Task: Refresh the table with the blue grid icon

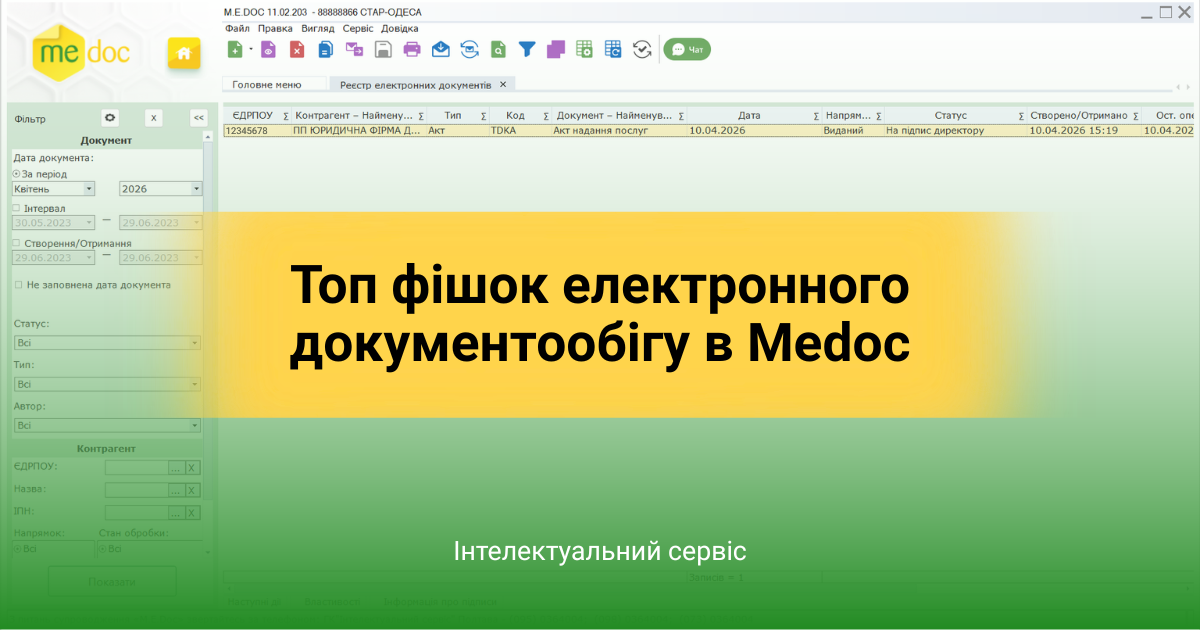Action: tap(613, 49)
